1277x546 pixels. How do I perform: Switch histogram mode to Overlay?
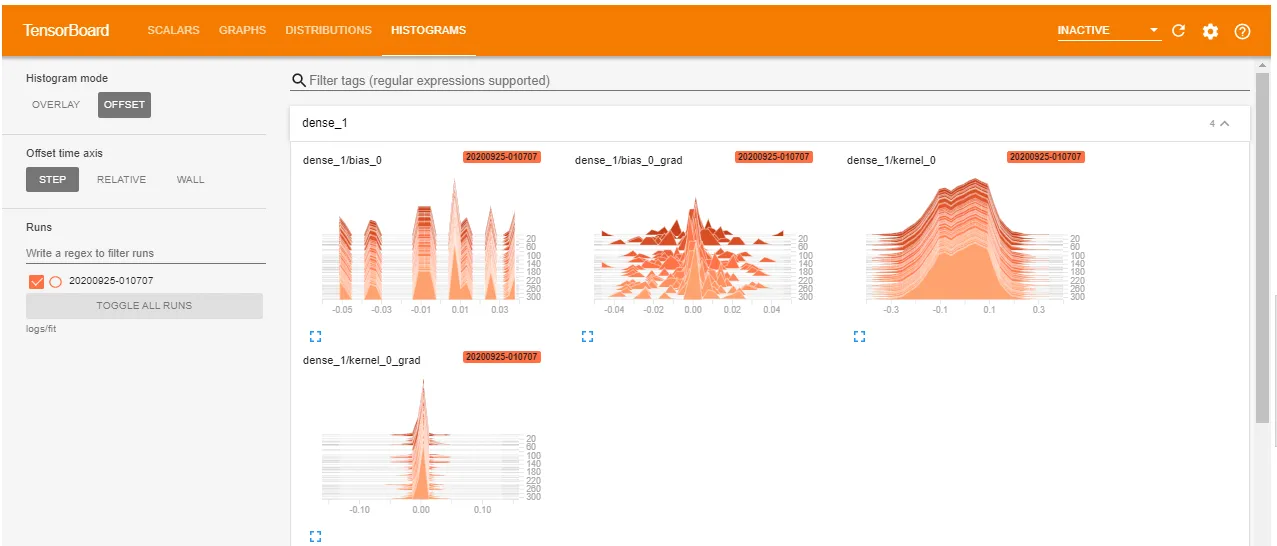(x=56, y=105)
